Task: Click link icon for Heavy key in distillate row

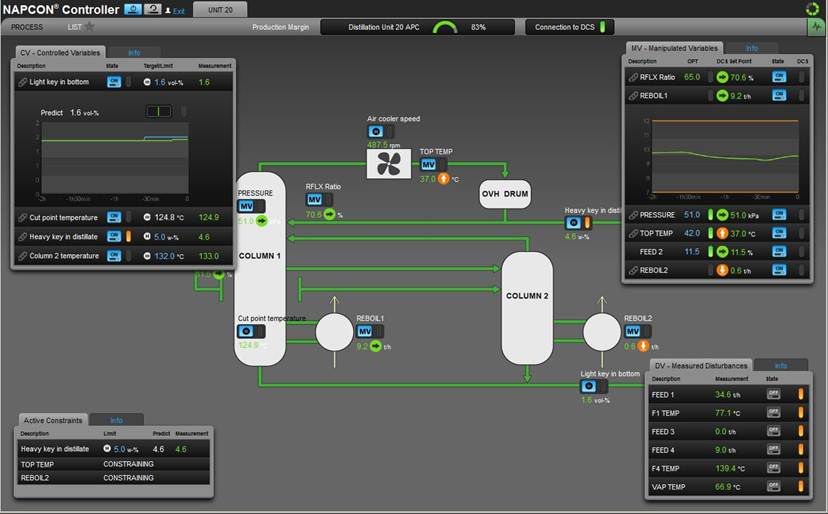Action: click(x=22, y=237)
